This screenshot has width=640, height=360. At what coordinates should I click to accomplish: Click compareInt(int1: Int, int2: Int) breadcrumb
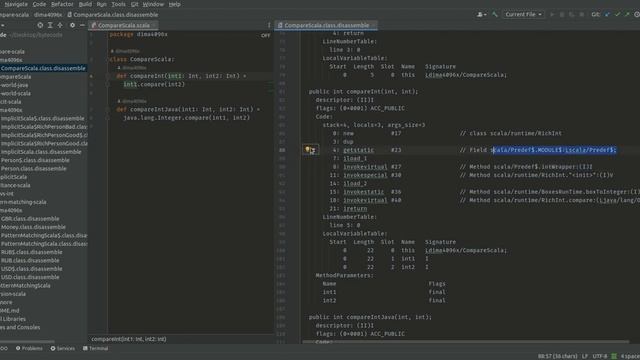tap(129, 339)
